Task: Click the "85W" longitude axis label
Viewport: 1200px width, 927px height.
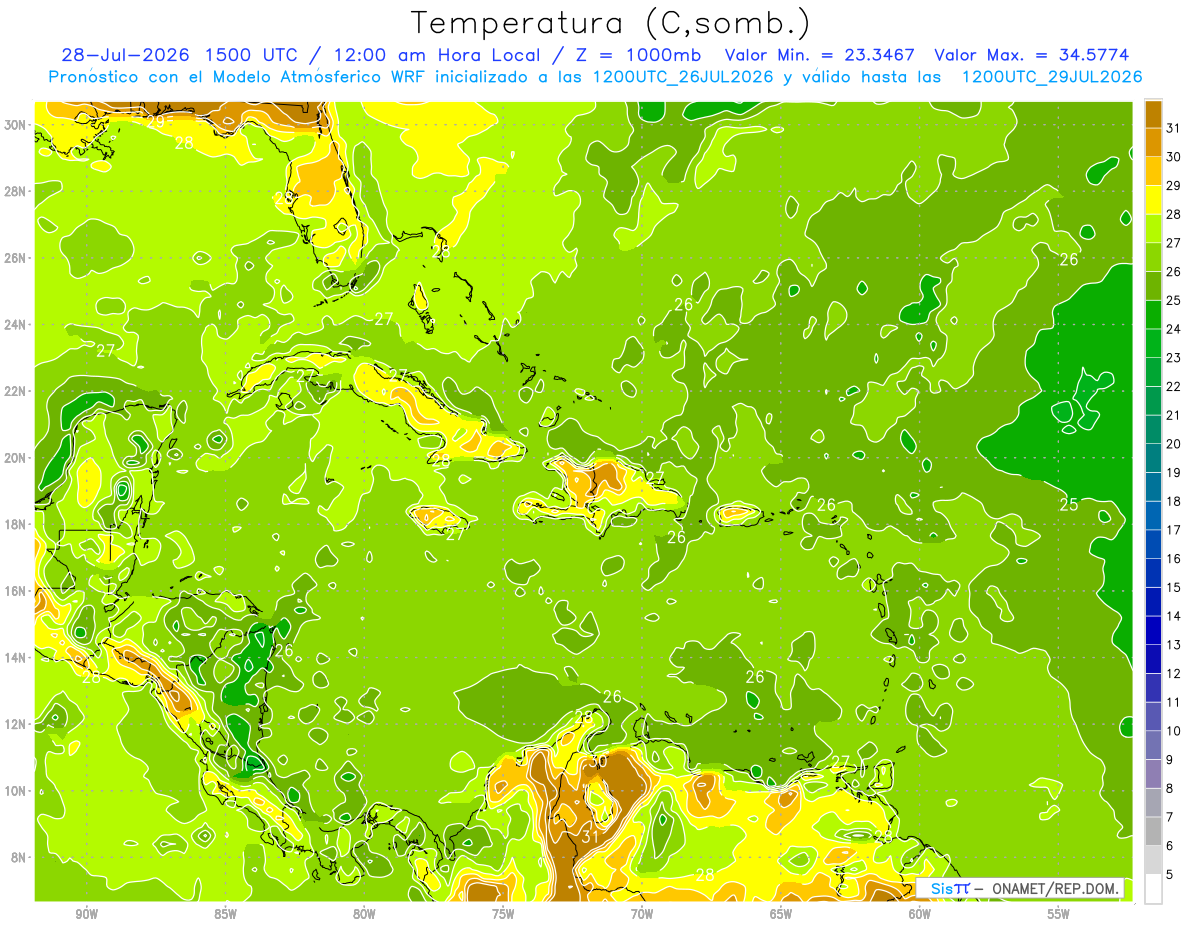Action: 225,914
